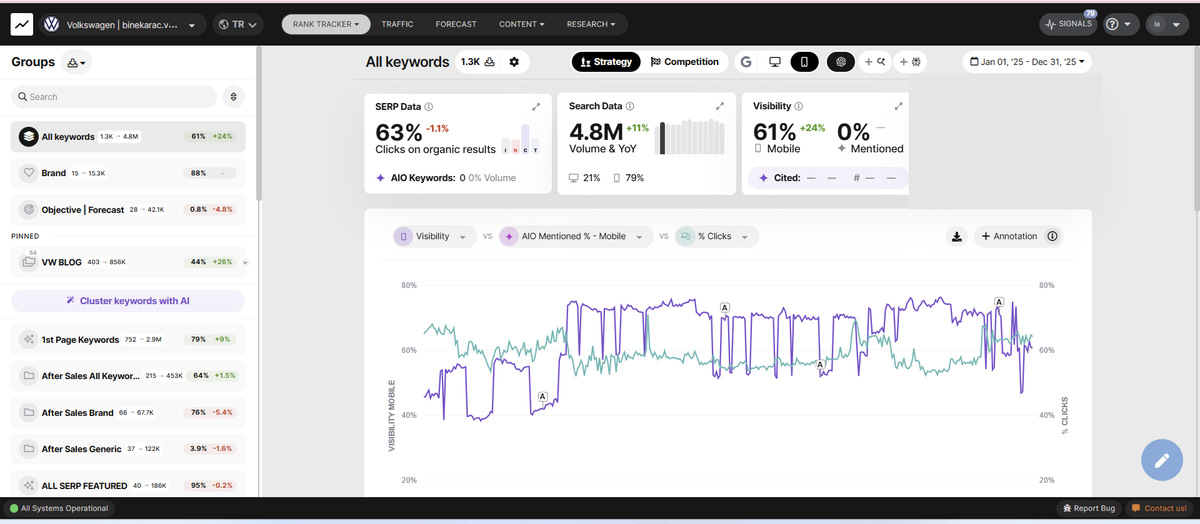Image resolution: width=1200 pixels, height=524 pixels.
Task: Select the Google search engine icon
Action: [x=746, y=62]
